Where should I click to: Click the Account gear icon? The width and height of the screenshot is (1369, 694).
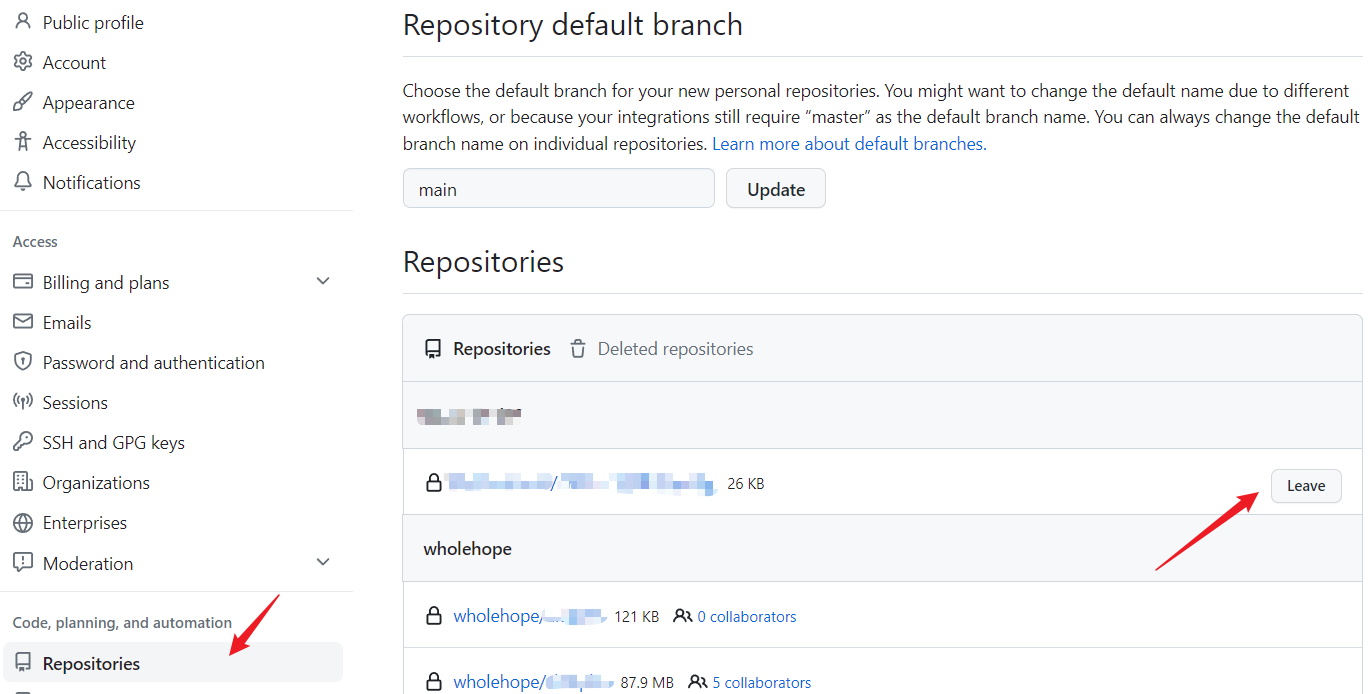[22, 62]
